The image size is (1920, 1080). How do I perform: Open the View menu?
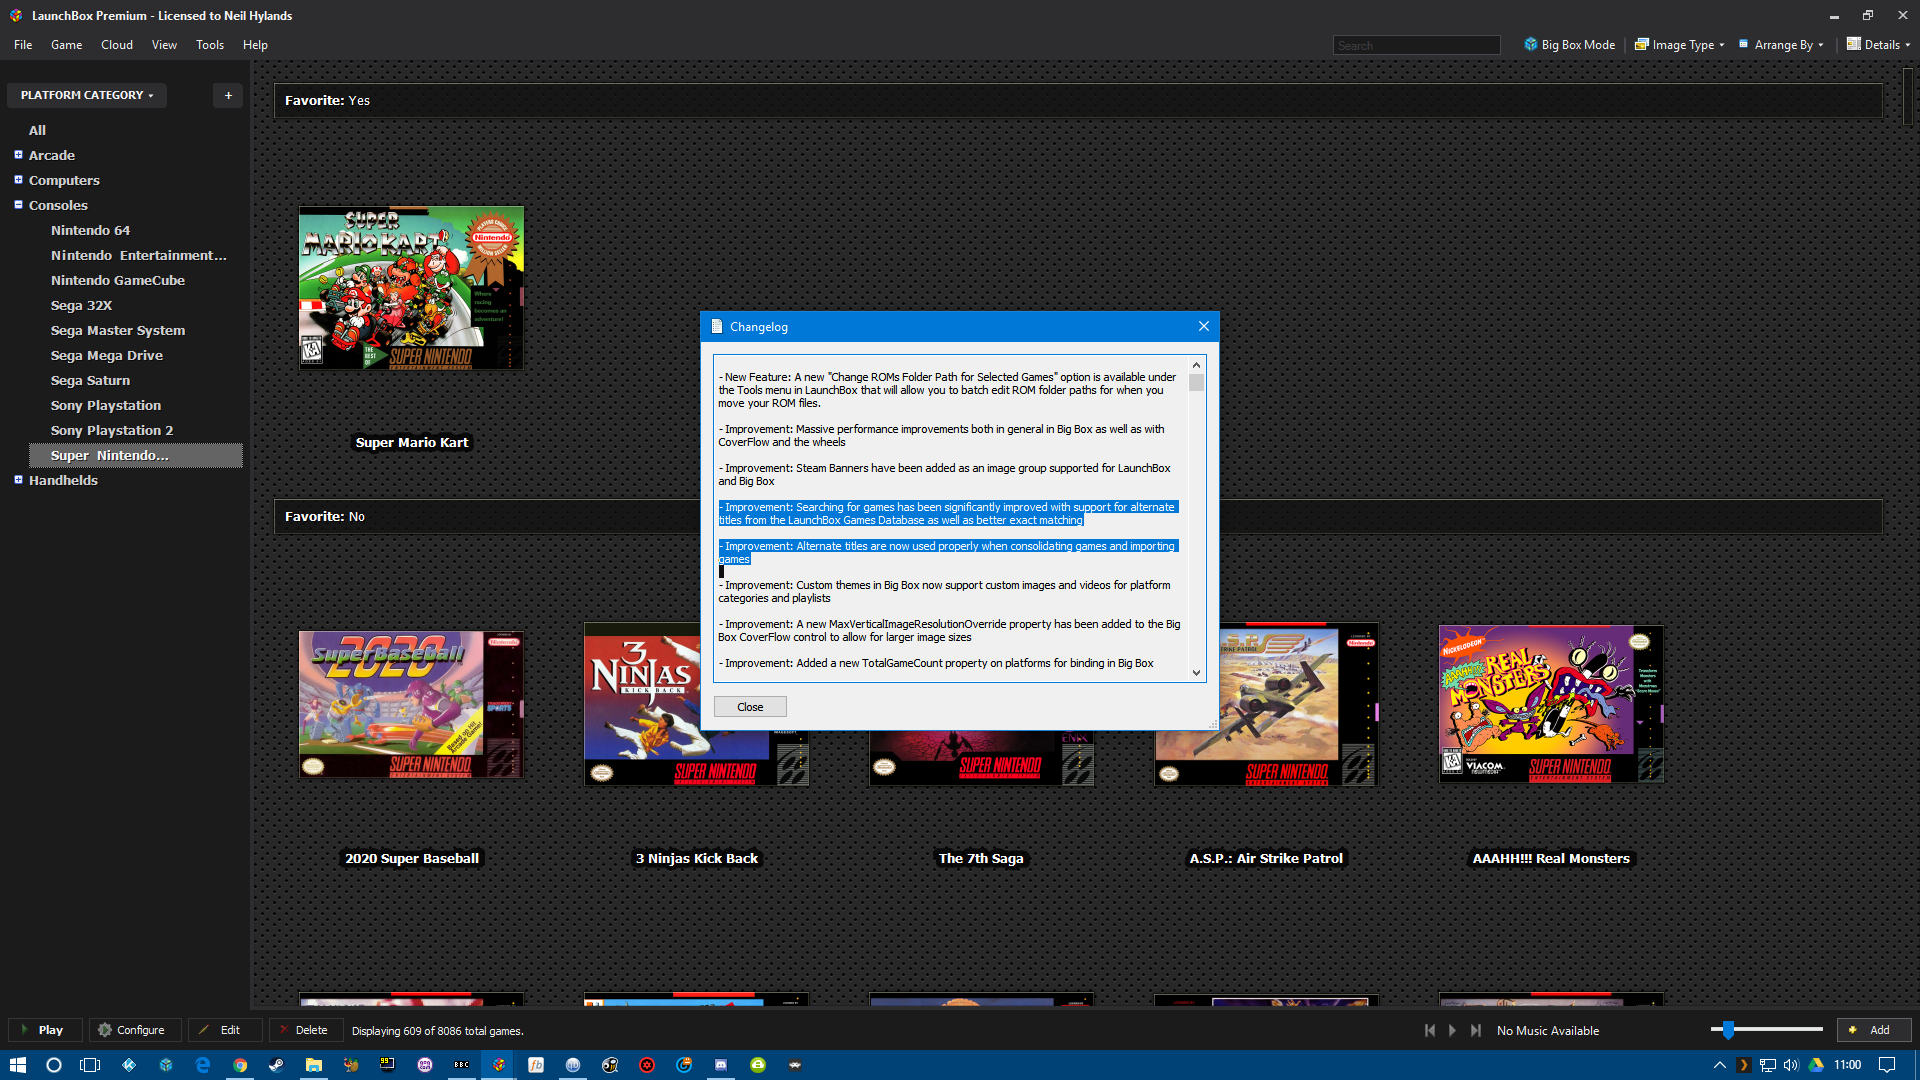[164, 45]
